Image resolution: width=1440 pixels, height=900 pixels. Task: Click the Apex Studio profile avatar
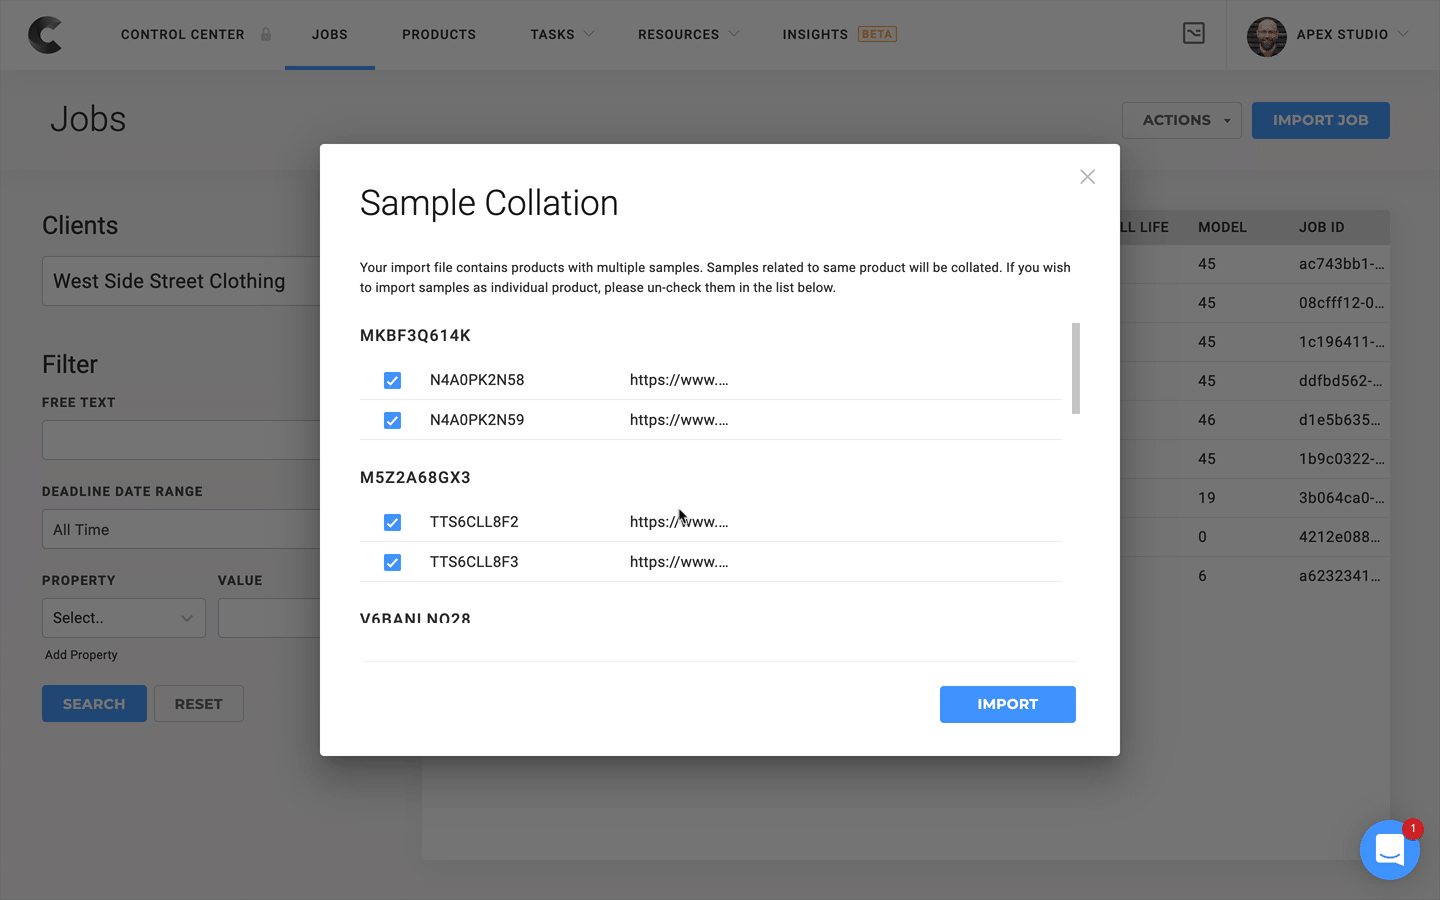[x=1266, y=36]
